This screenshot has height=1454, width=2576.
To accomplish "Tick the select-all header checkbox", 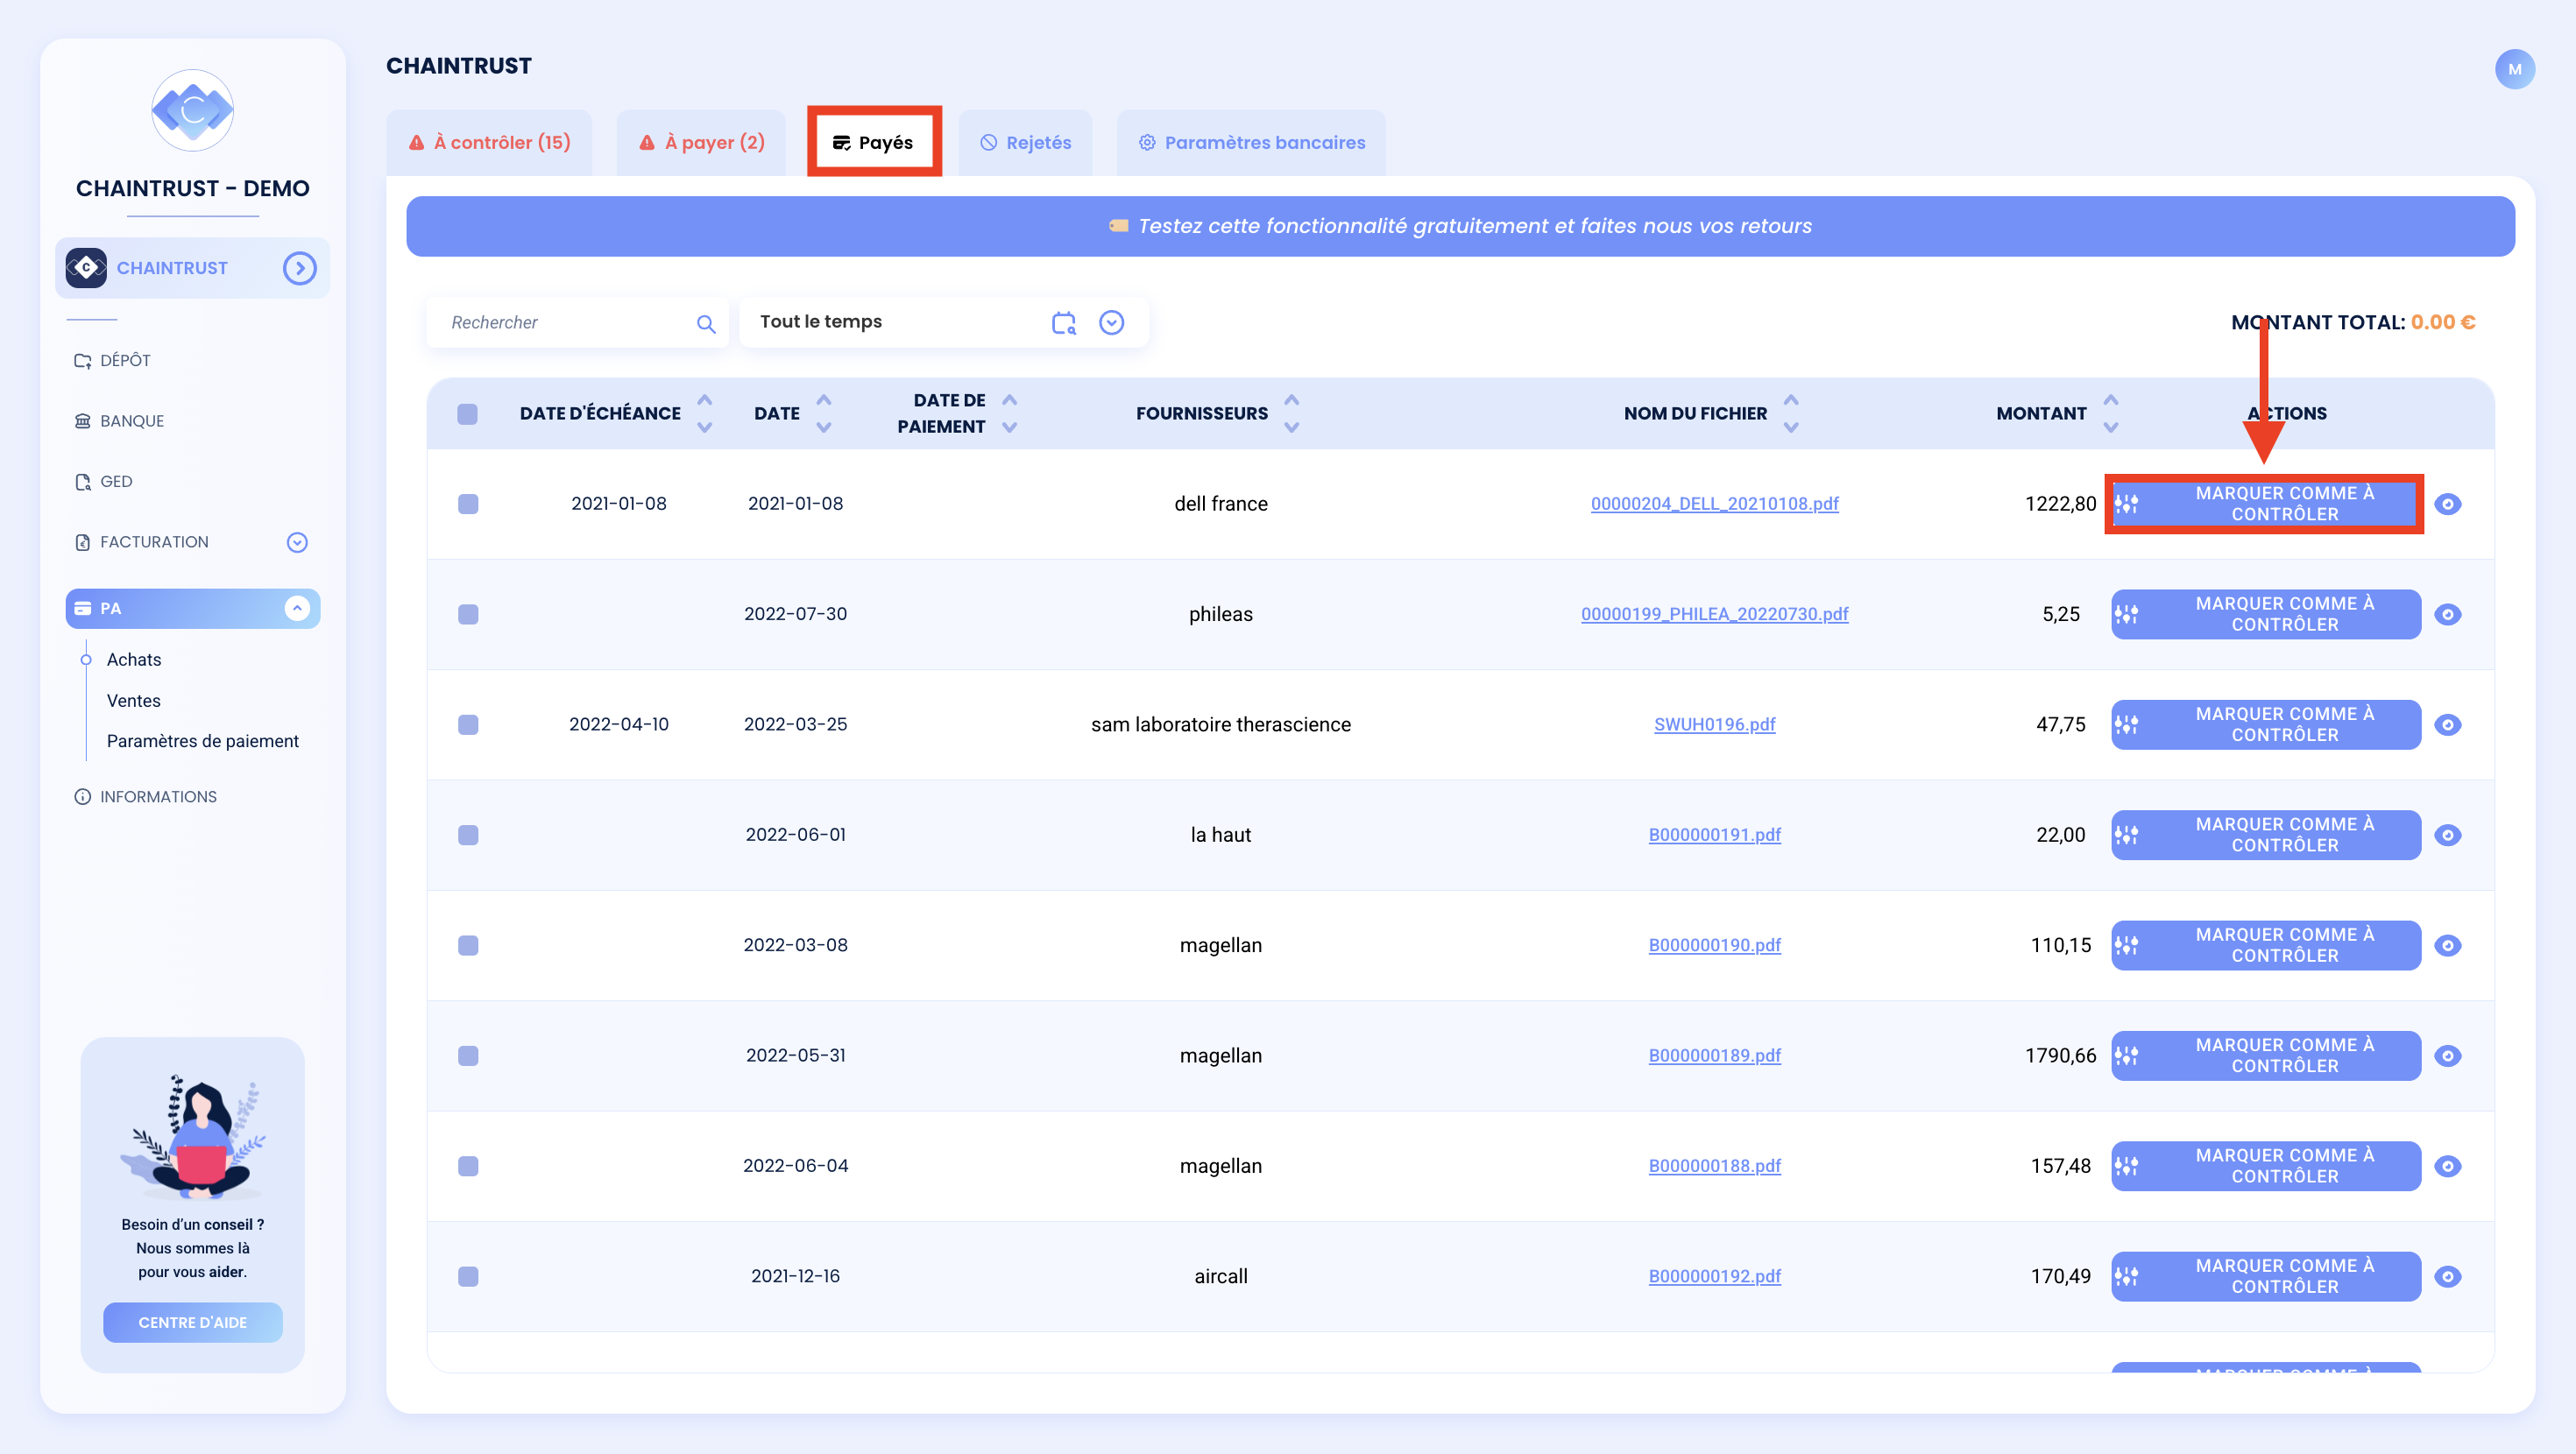I will 467,413.
